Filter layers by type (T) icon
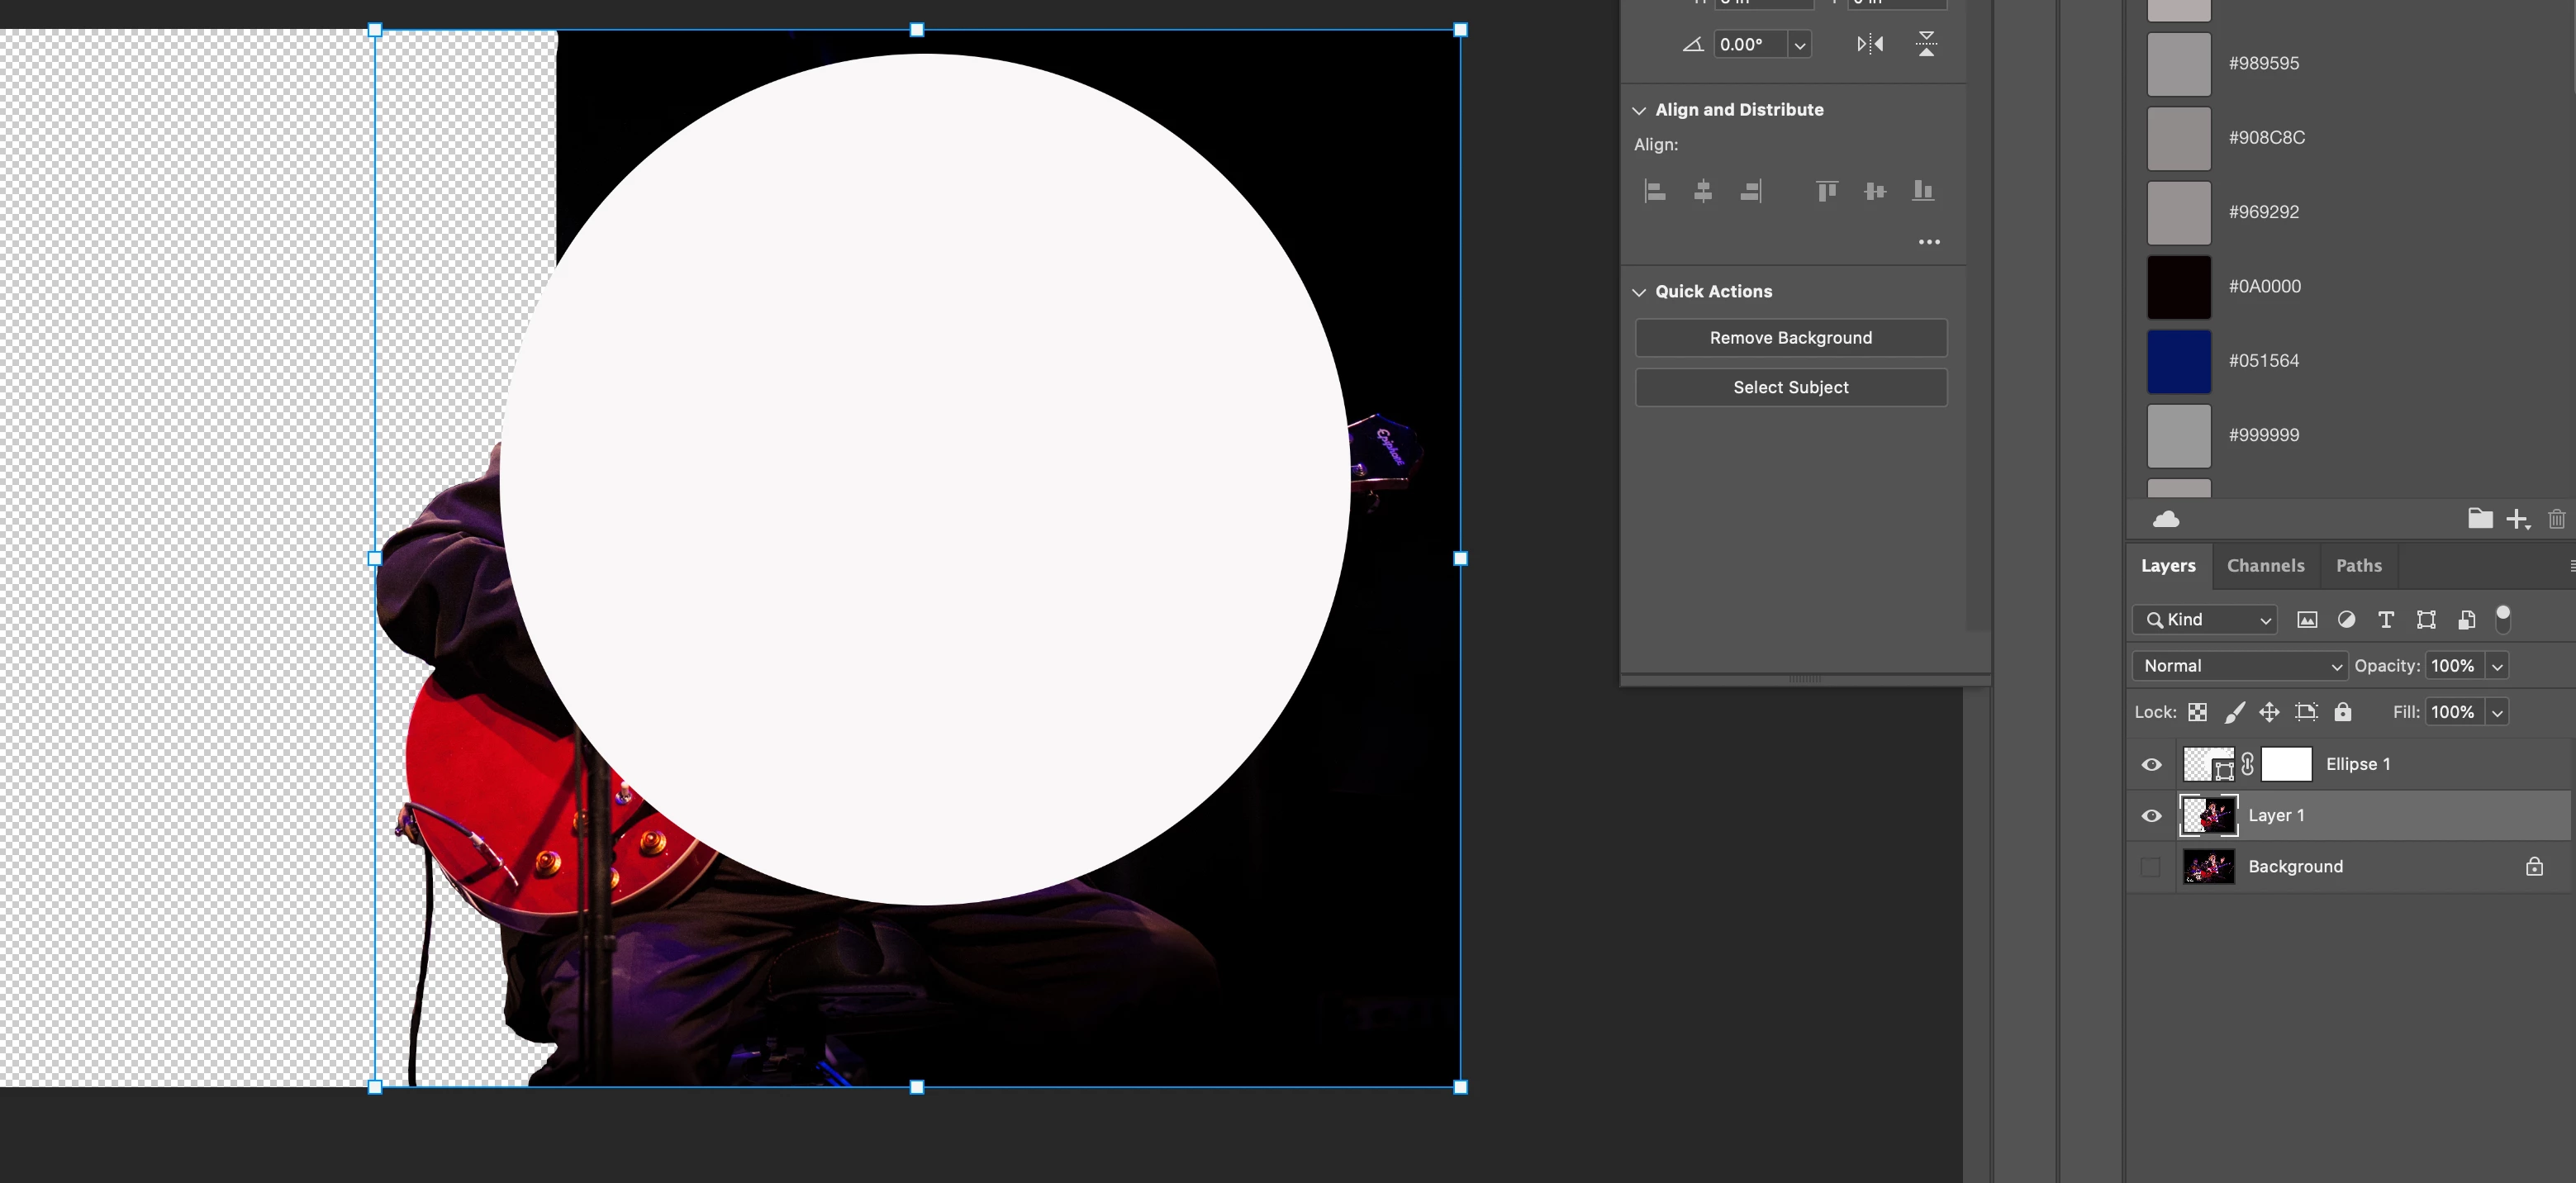Viewport: 2576px width, 1183px height. pyautogui.click(x=2385, y=620)
